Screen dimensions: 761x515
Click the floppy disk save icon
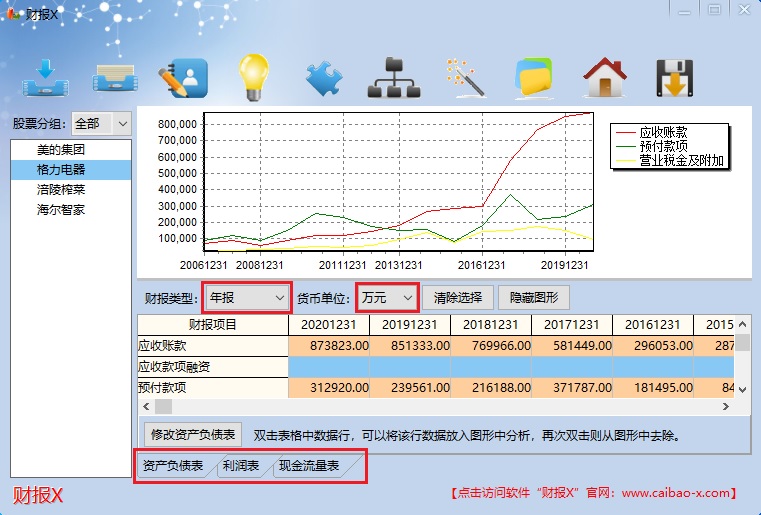click(x=675, y=78)
